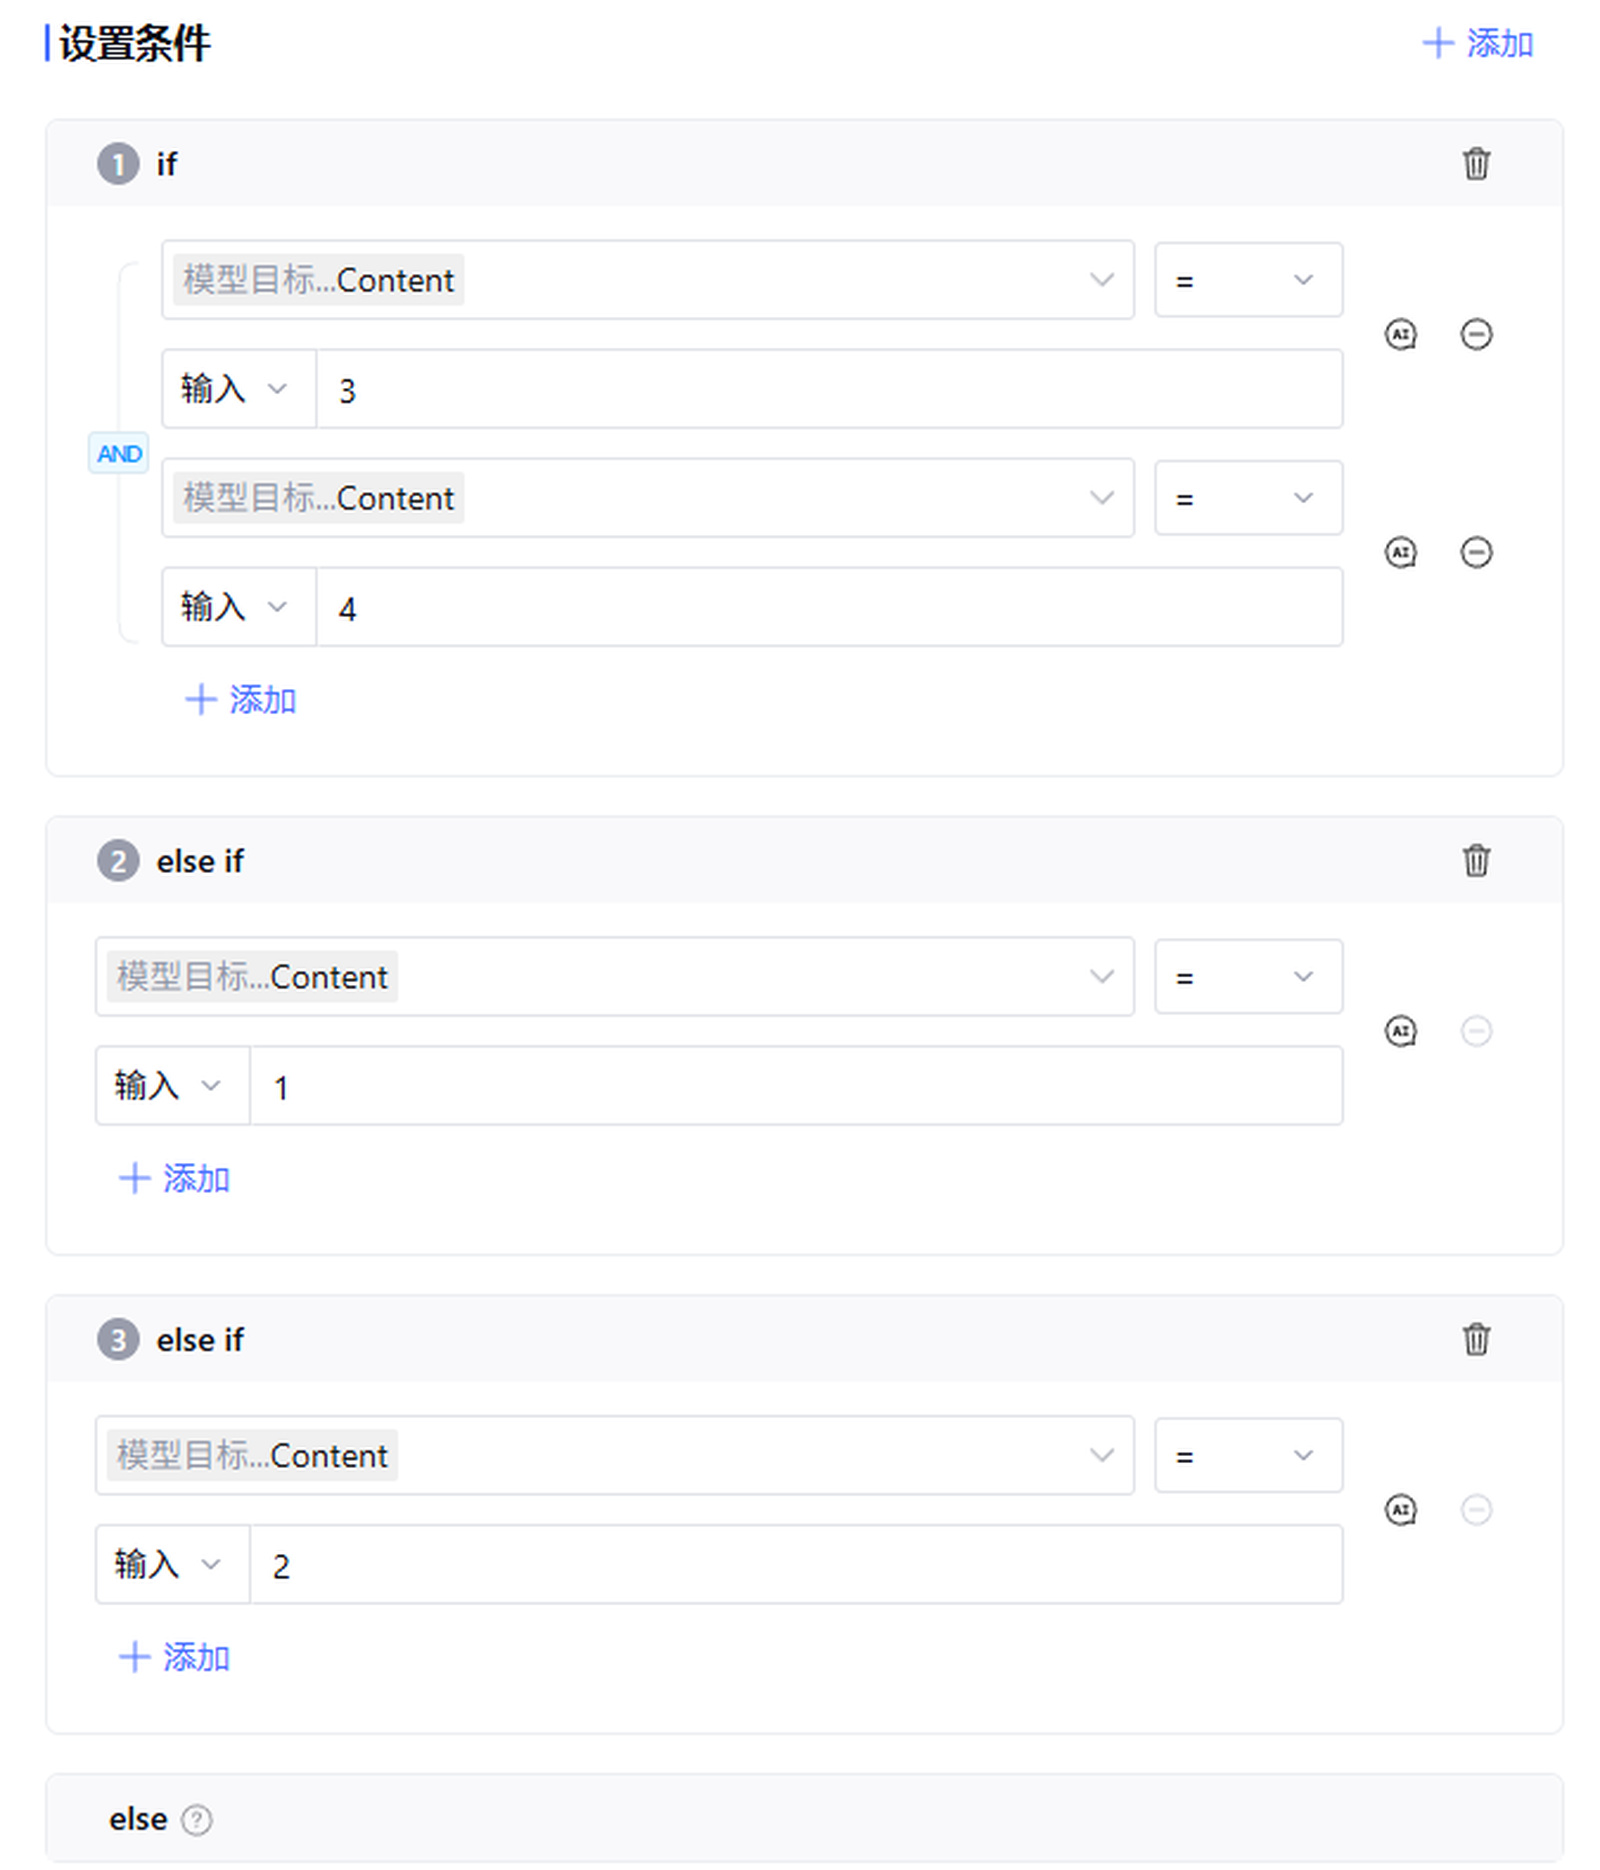Remove the condition row with value 3
Image resolution: width=1600 pixels, height=1870 pixels.
(1475, 334)
